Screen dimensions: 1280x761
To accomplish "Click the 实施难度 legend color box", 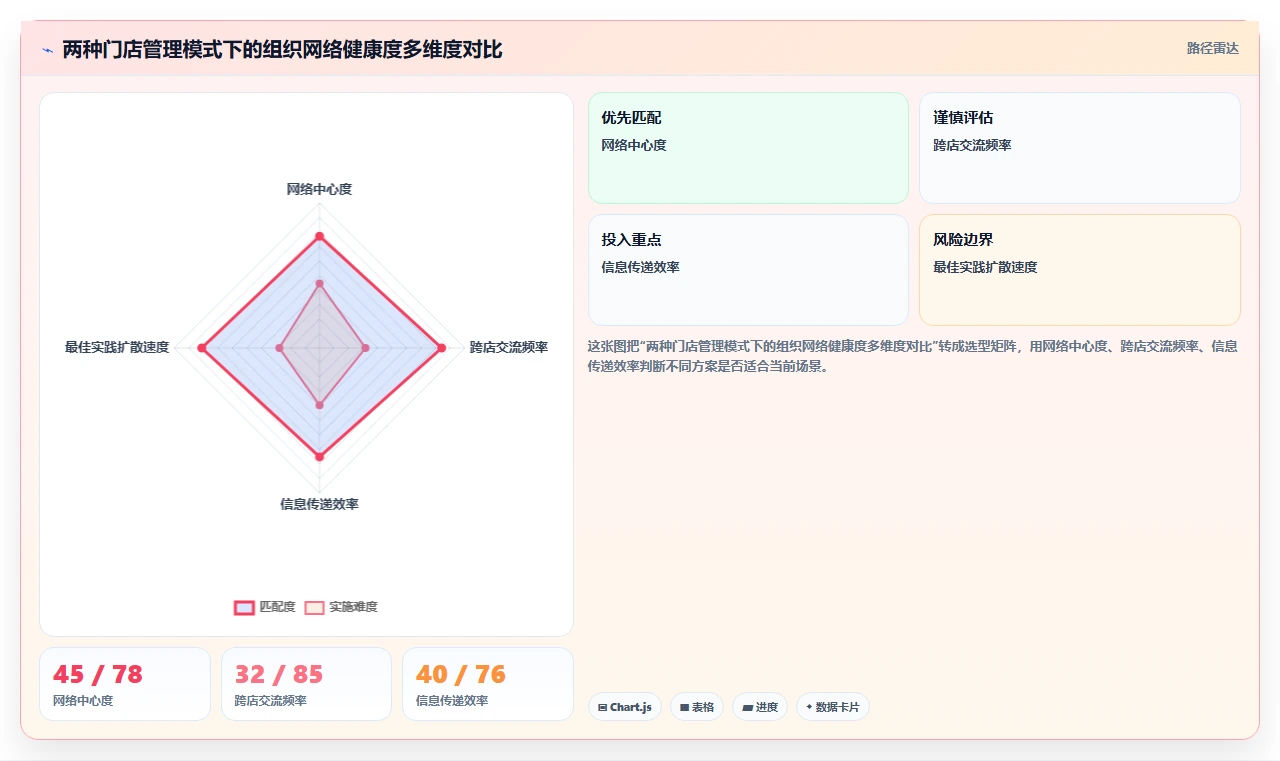I will click(314, 607).
